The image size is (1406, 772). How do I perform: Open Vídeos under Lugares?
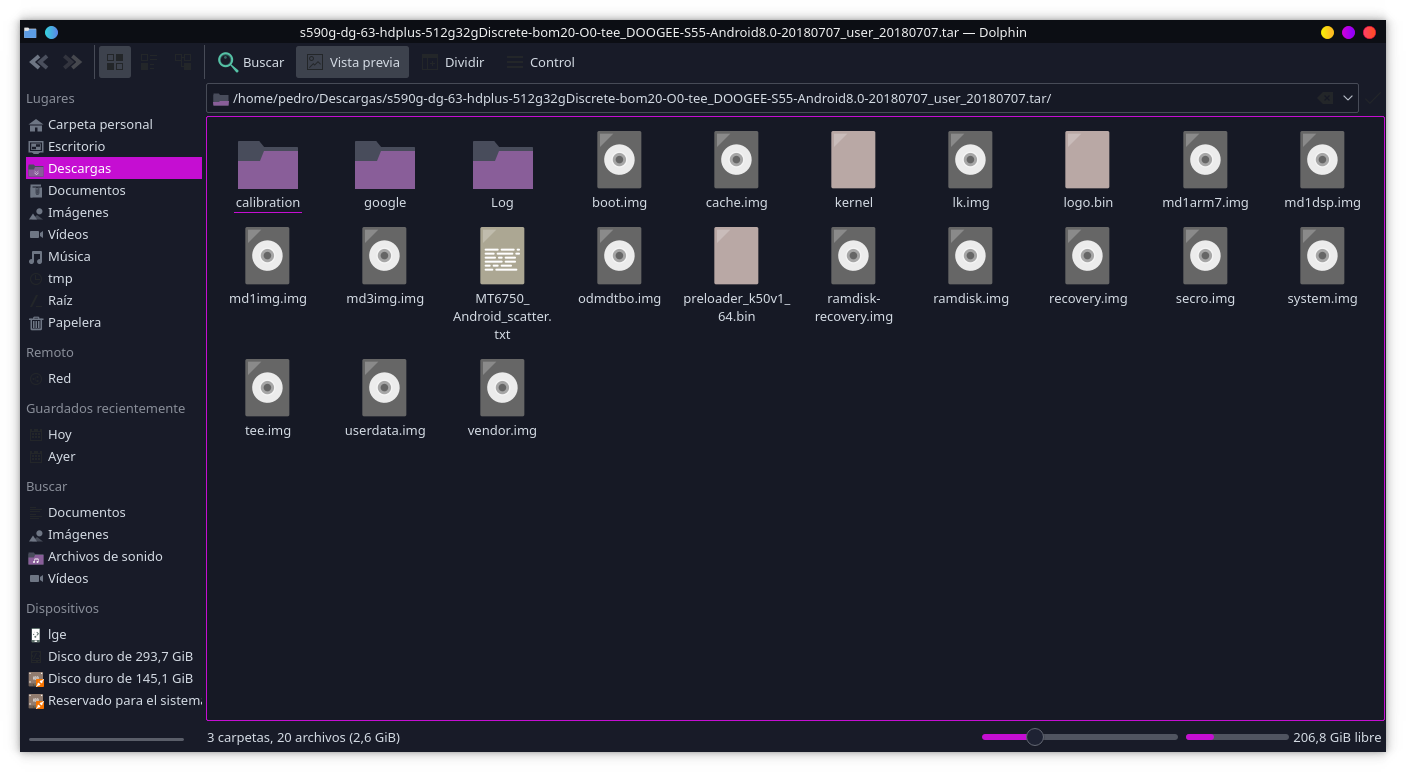coord(114,235)
